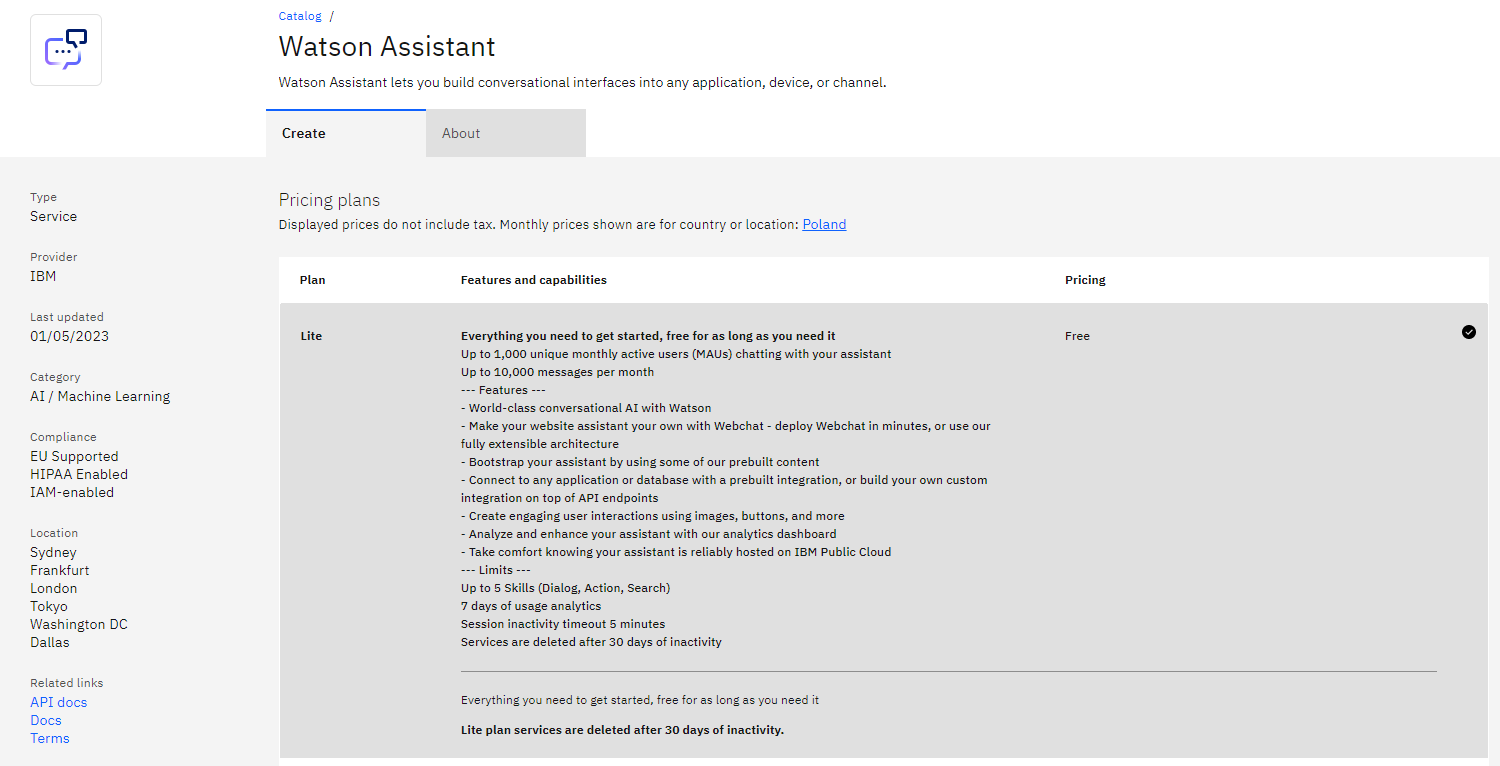Go back to Catalog via breadcrumb
This screenshot has width=1500, height=766.
(300, 16)
